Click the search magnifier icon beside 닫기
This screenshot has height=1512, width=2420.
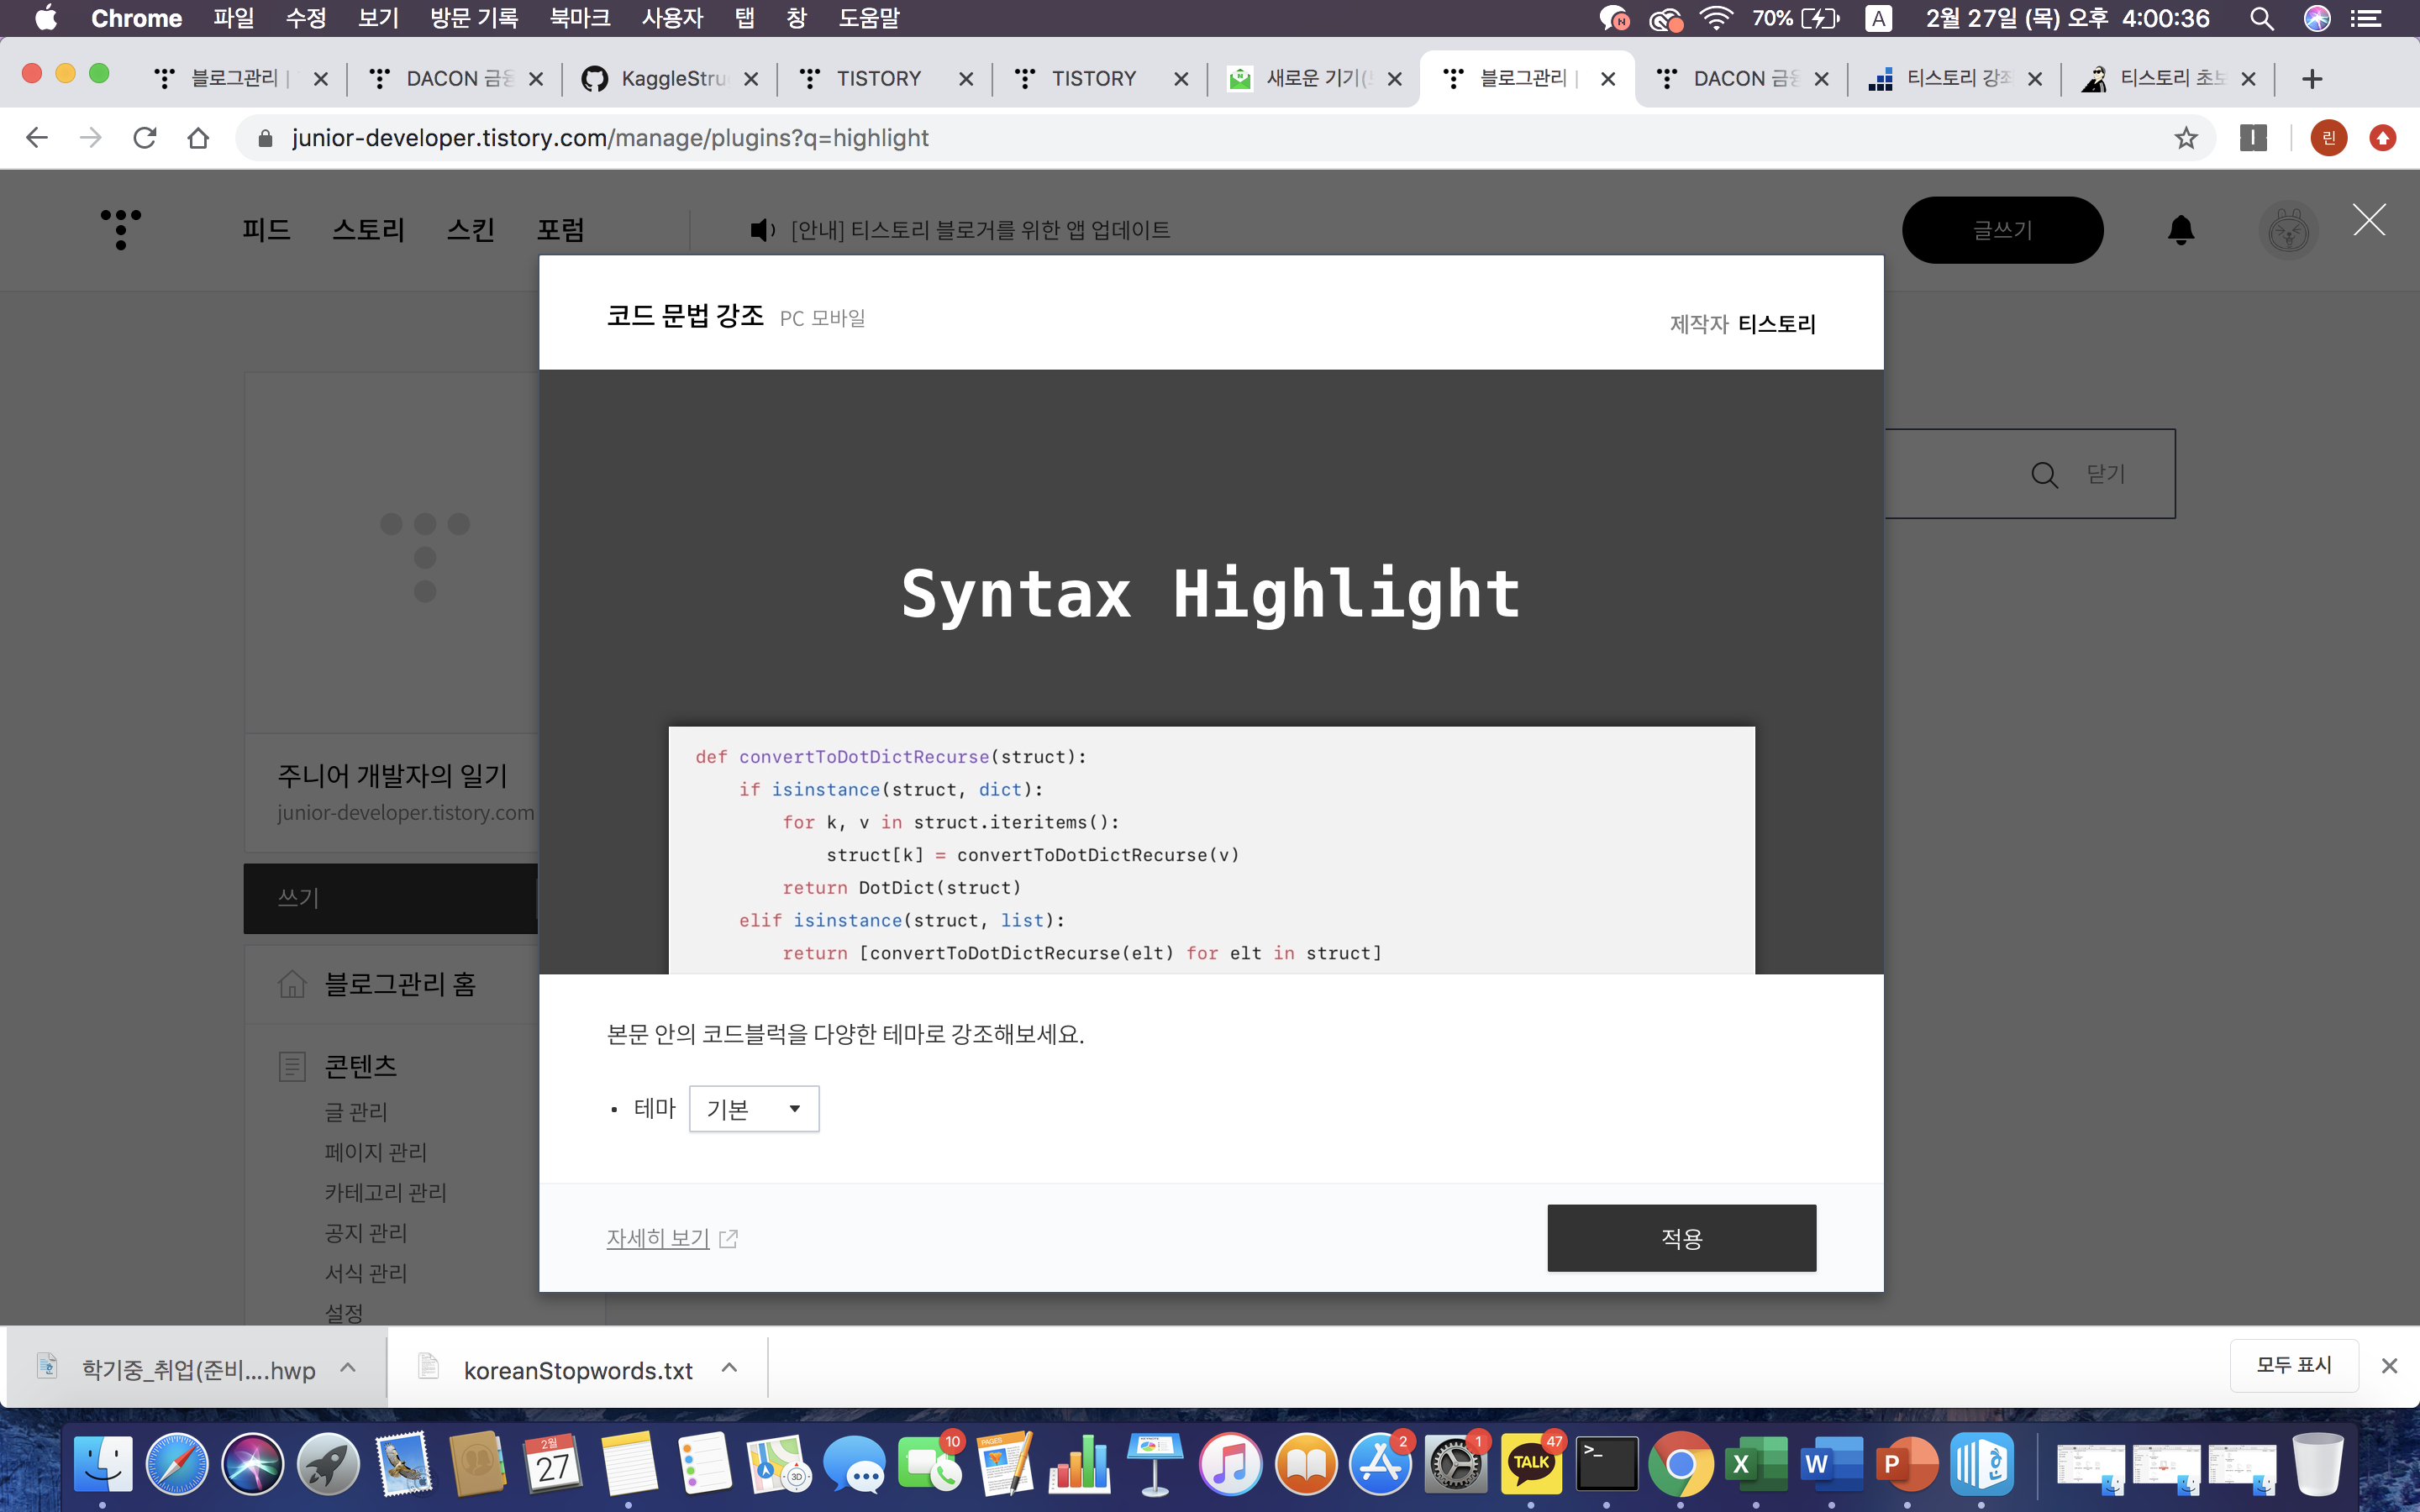pyautogui.click(x=2044, y=474)
